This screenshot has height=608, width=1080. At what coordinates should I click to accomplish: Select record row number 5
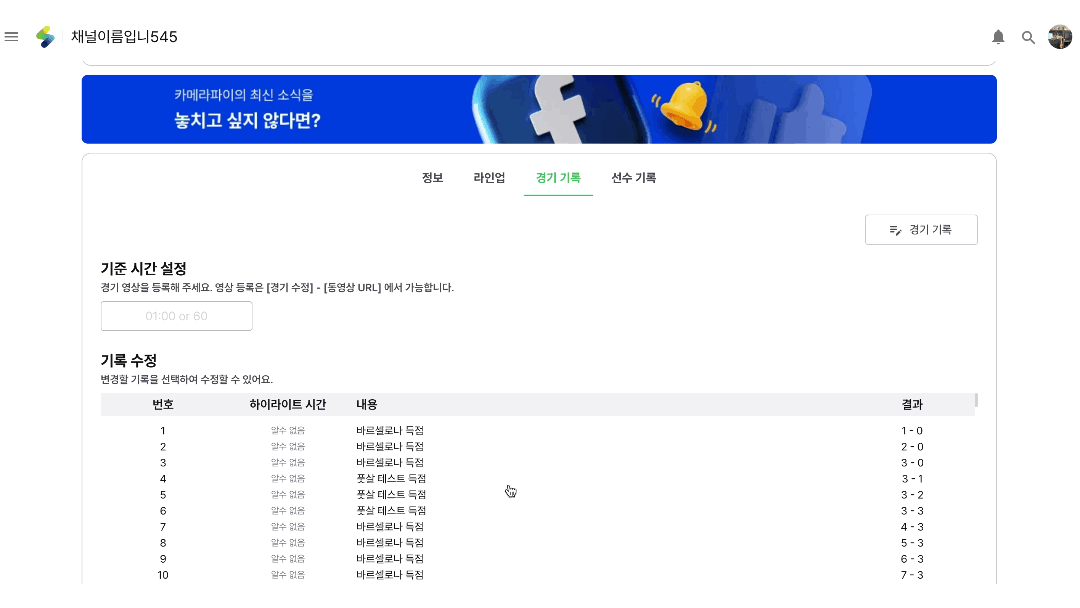(538, 494)
